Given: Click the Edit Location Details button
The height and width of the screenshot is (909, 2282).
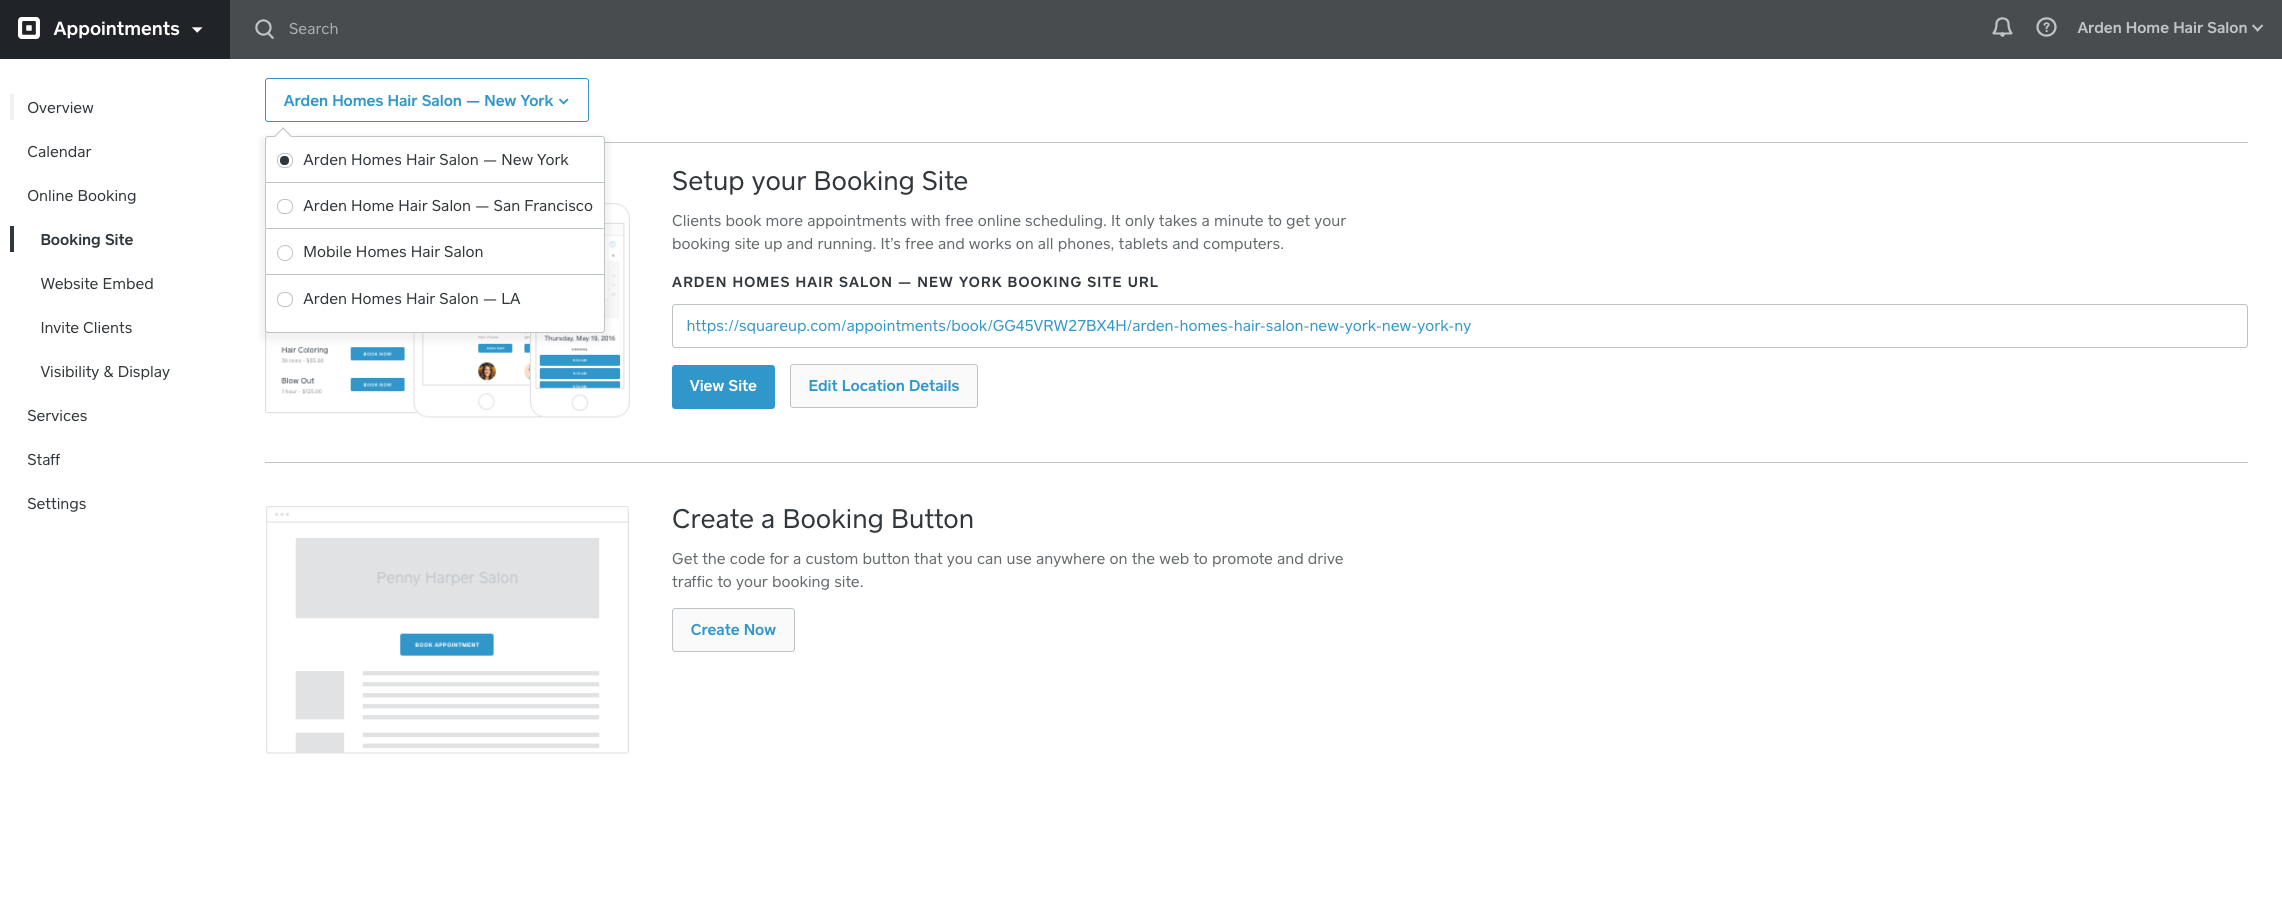Looking at the screenshot, I should coord(884,386).
